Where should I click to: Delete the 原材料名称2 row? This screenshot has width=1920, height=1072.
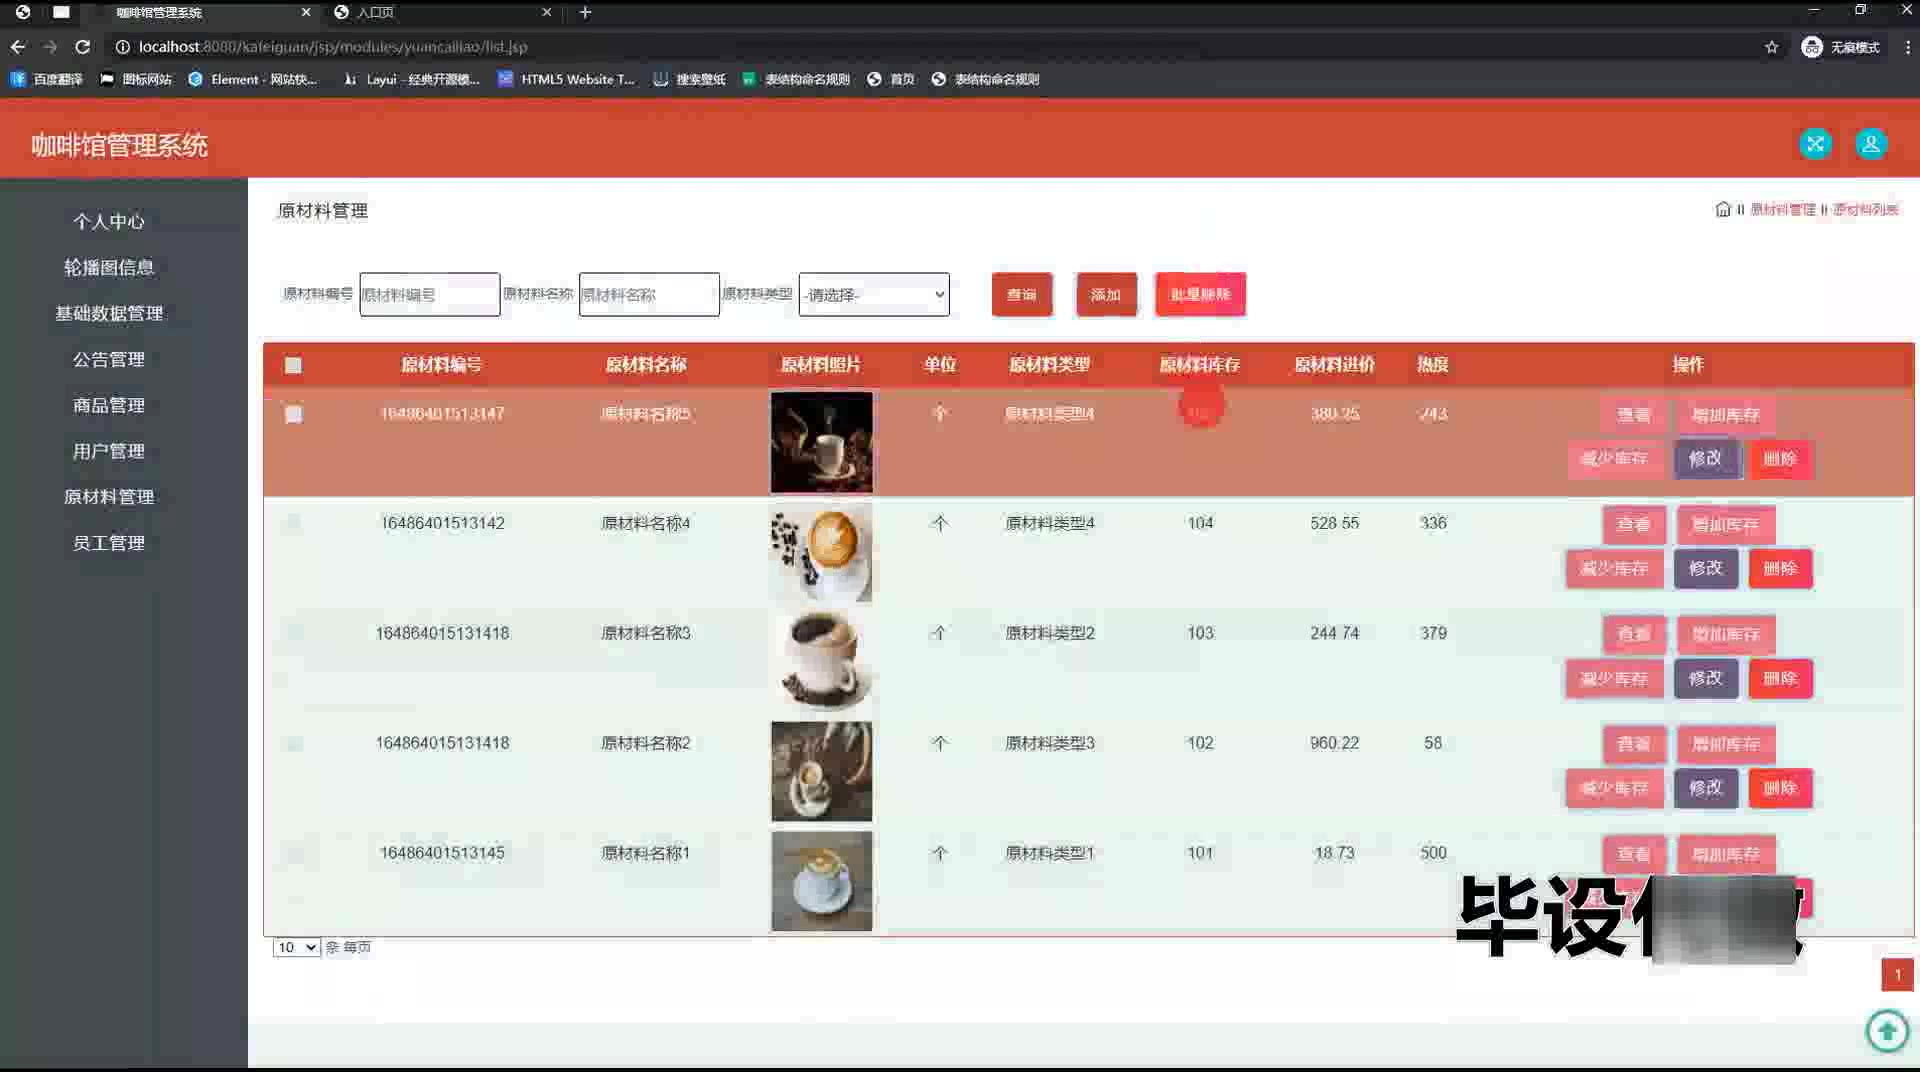click(1780, 788)
